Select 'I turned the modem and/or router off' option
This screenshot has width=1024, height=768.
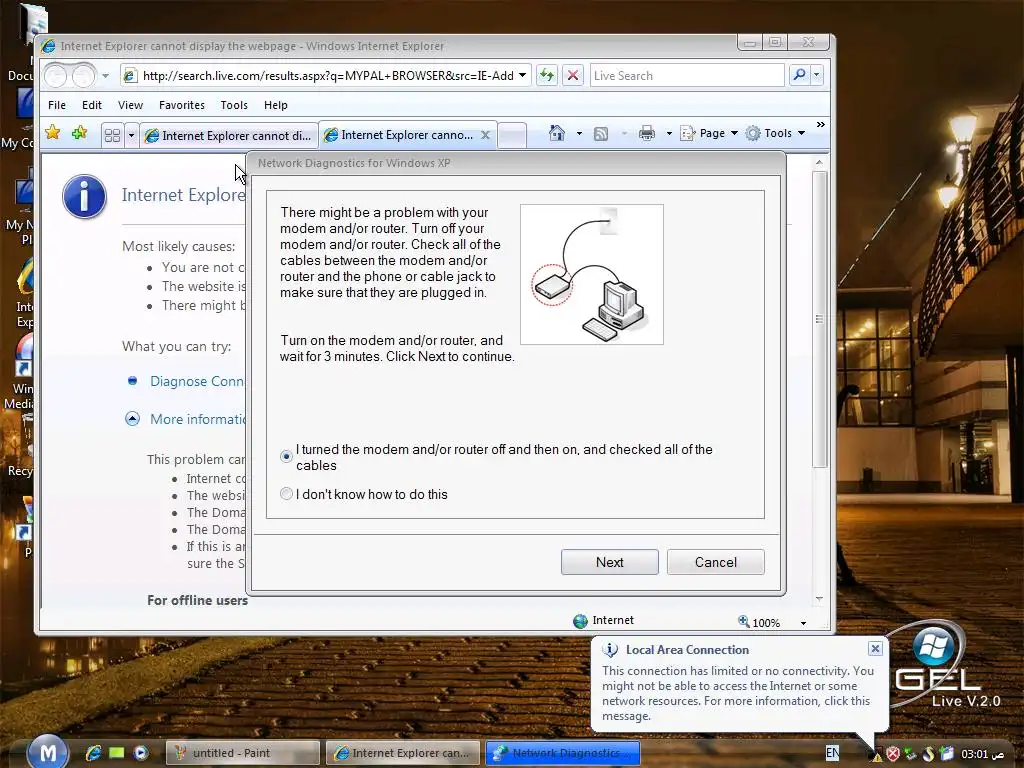point(286,456)
